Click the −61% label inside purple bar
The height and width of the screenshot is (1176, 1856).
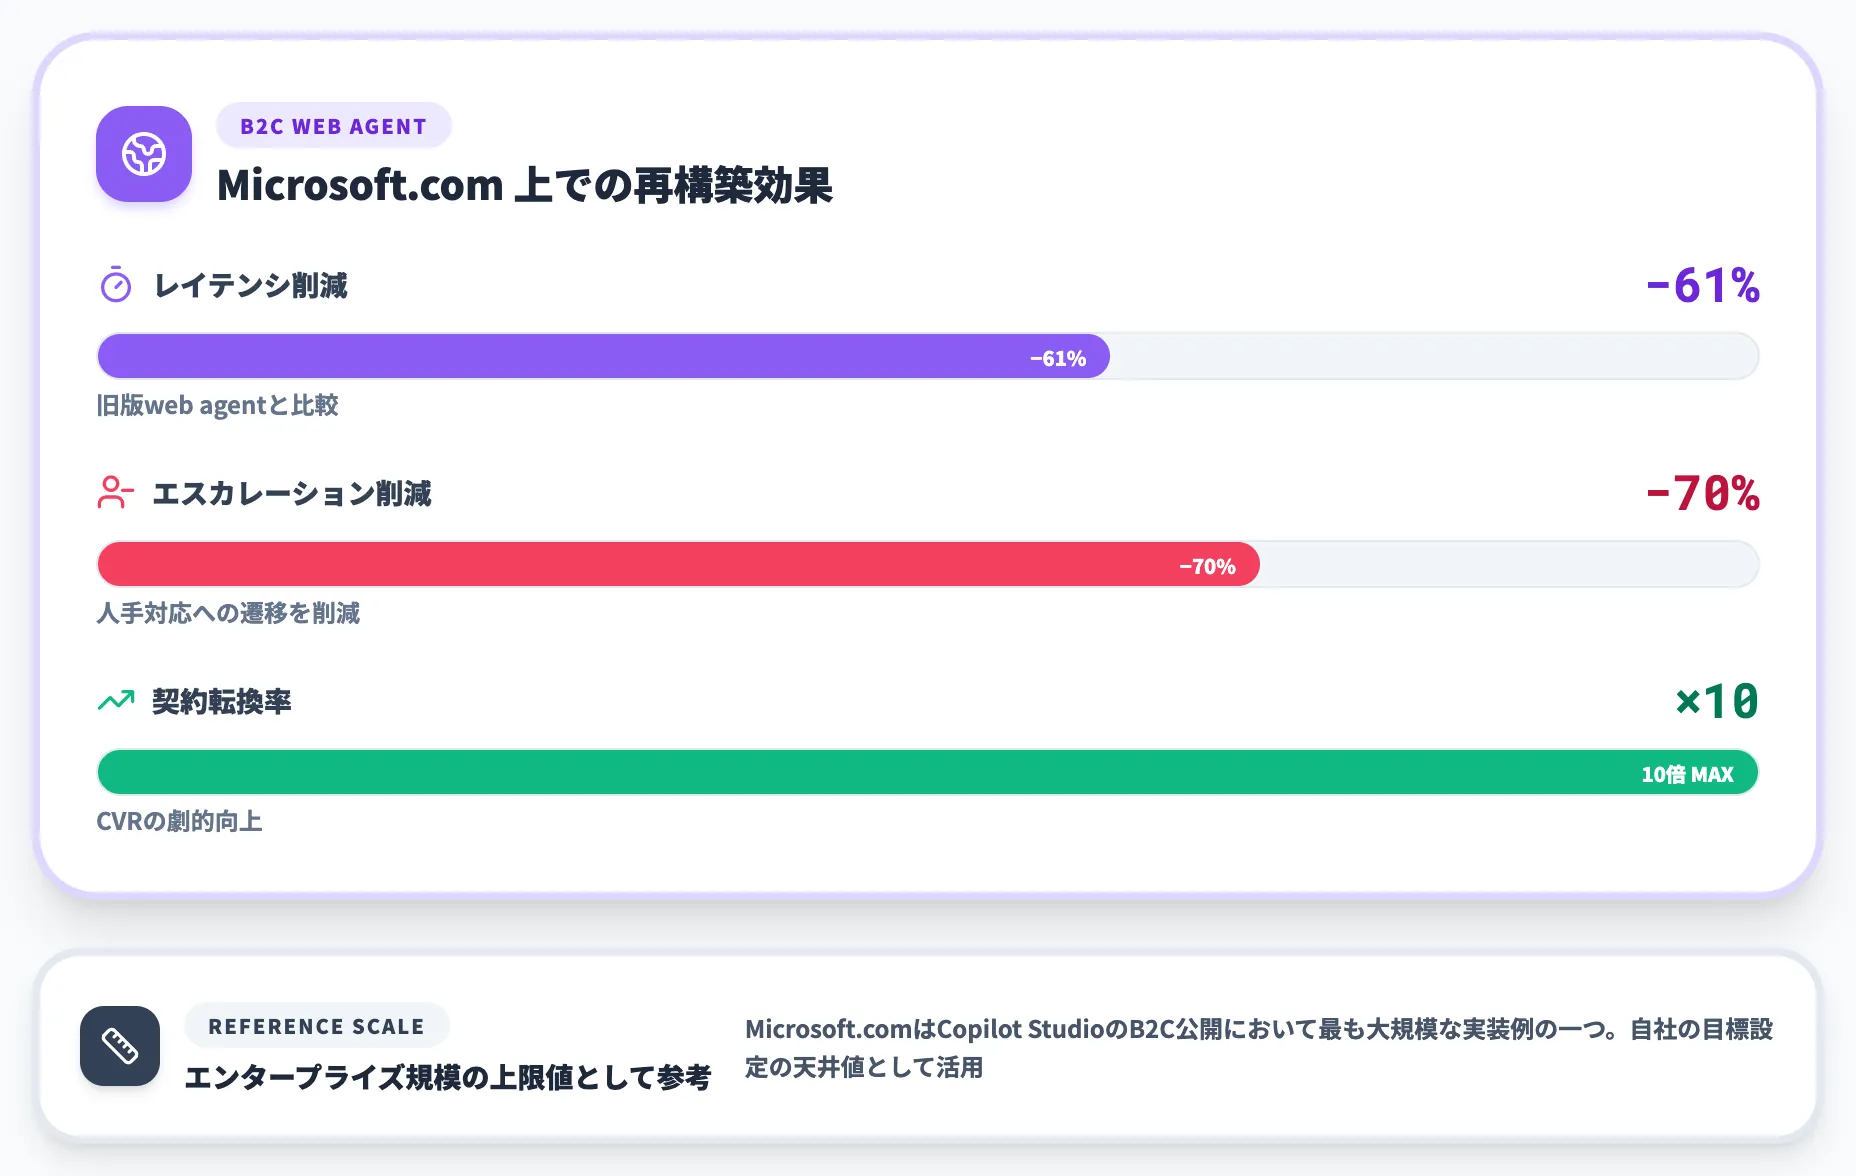(x=1058, y=358)
